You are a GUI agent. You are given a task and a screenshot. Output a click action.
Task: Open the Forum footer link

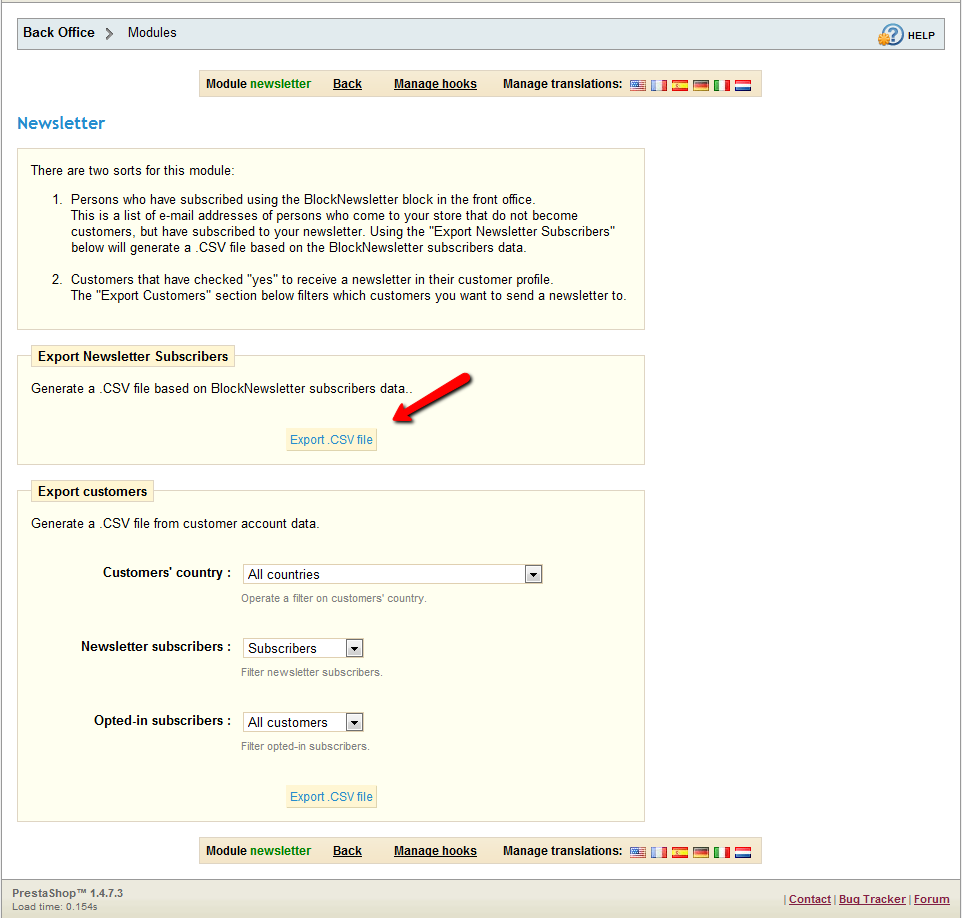tap(931, 899)
